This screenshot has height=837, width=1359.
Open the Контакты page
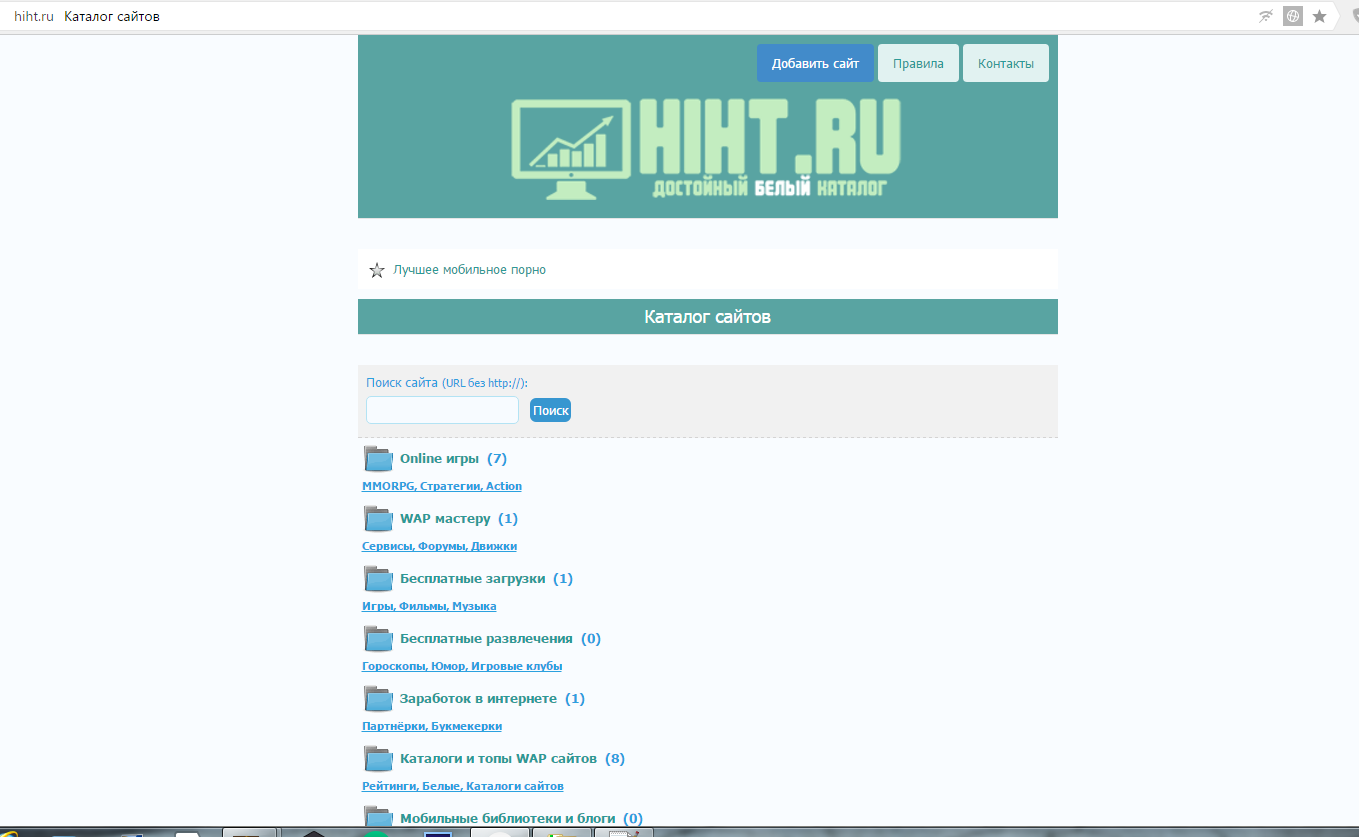[x=1005, y=63]
